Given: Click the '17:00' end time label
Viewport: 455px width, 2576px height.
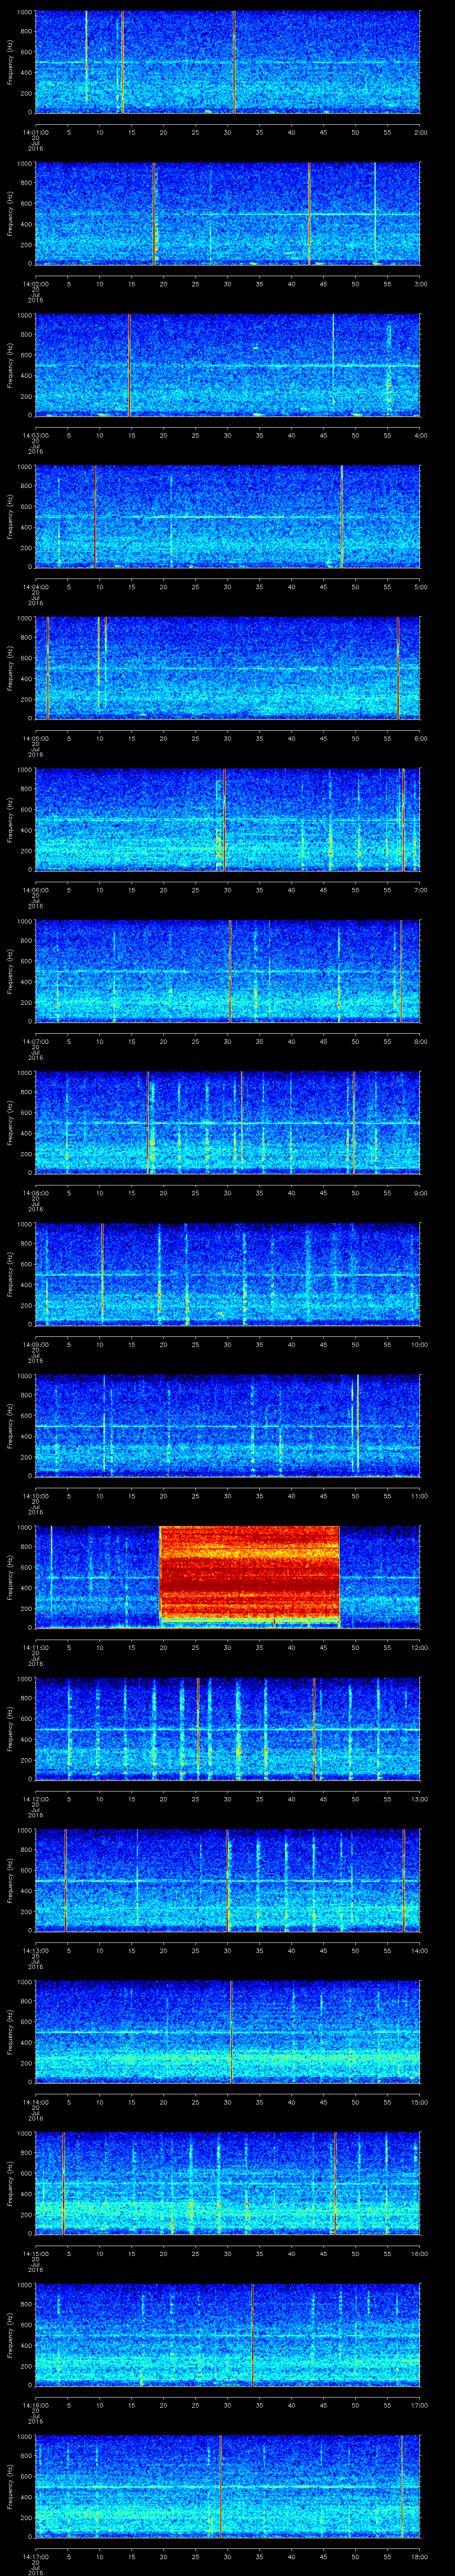Looking at the screenshot, I should pyautogui.click(x=419, y=2406).
